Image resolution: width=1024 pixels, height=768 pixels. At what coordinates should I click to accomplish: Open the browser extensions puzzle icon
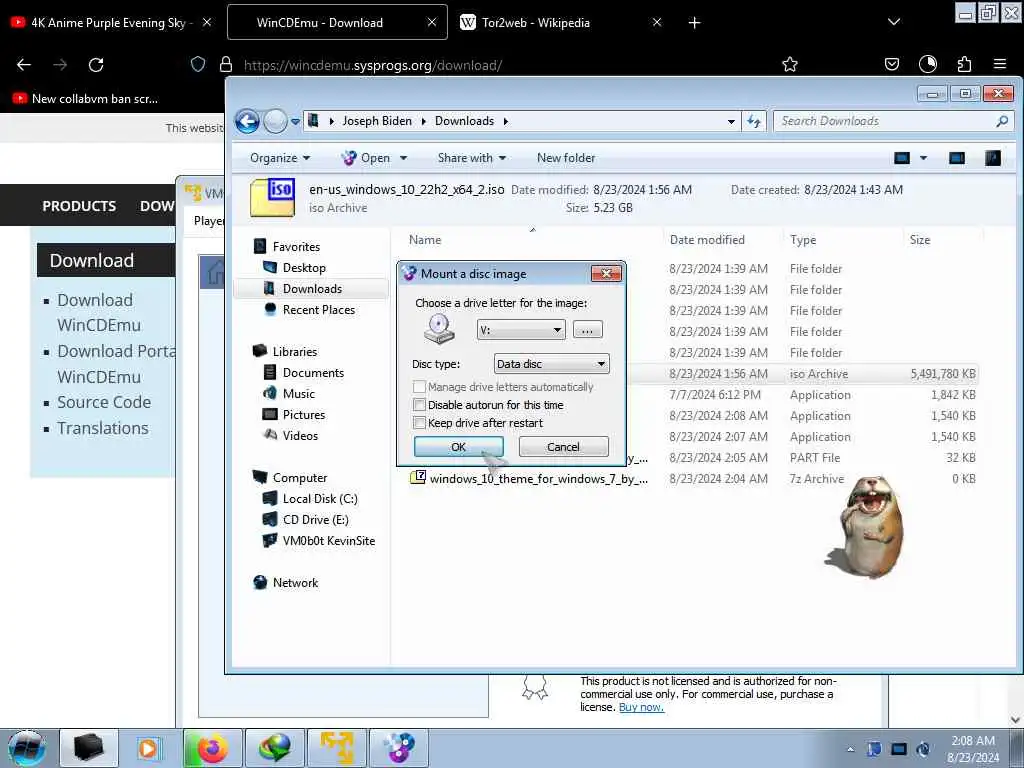[964, 64]
